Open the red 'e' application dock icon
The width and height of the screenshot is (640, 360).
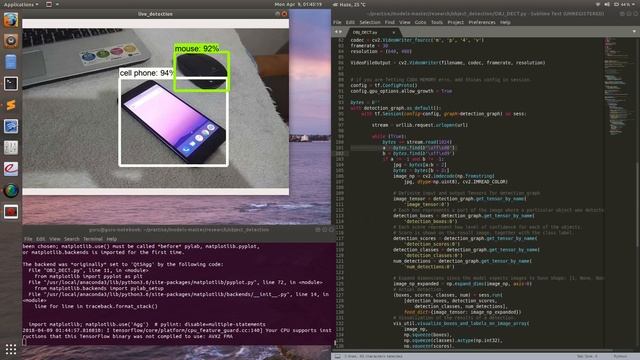[11, 169]
